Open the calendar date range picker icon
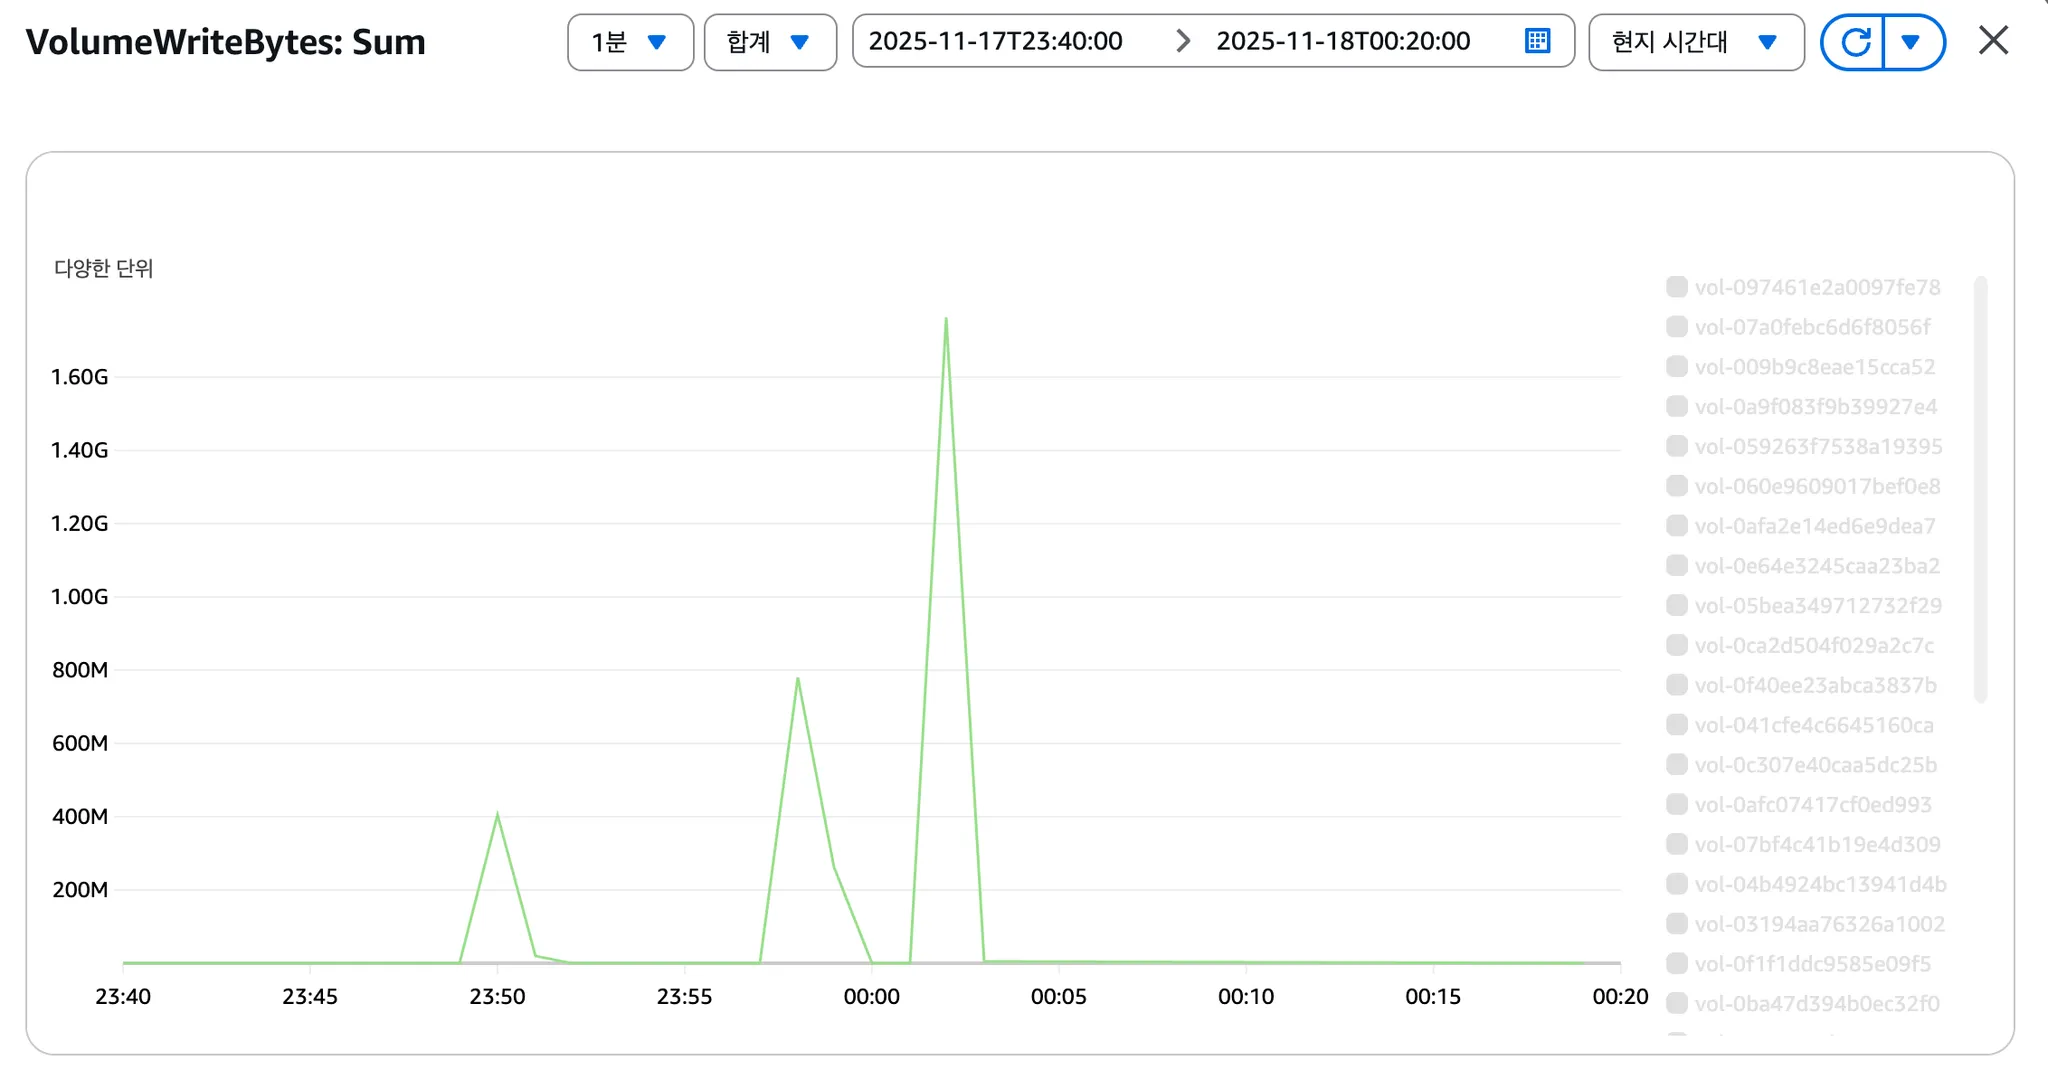2048x1078 pixels. pos(1537,41)
